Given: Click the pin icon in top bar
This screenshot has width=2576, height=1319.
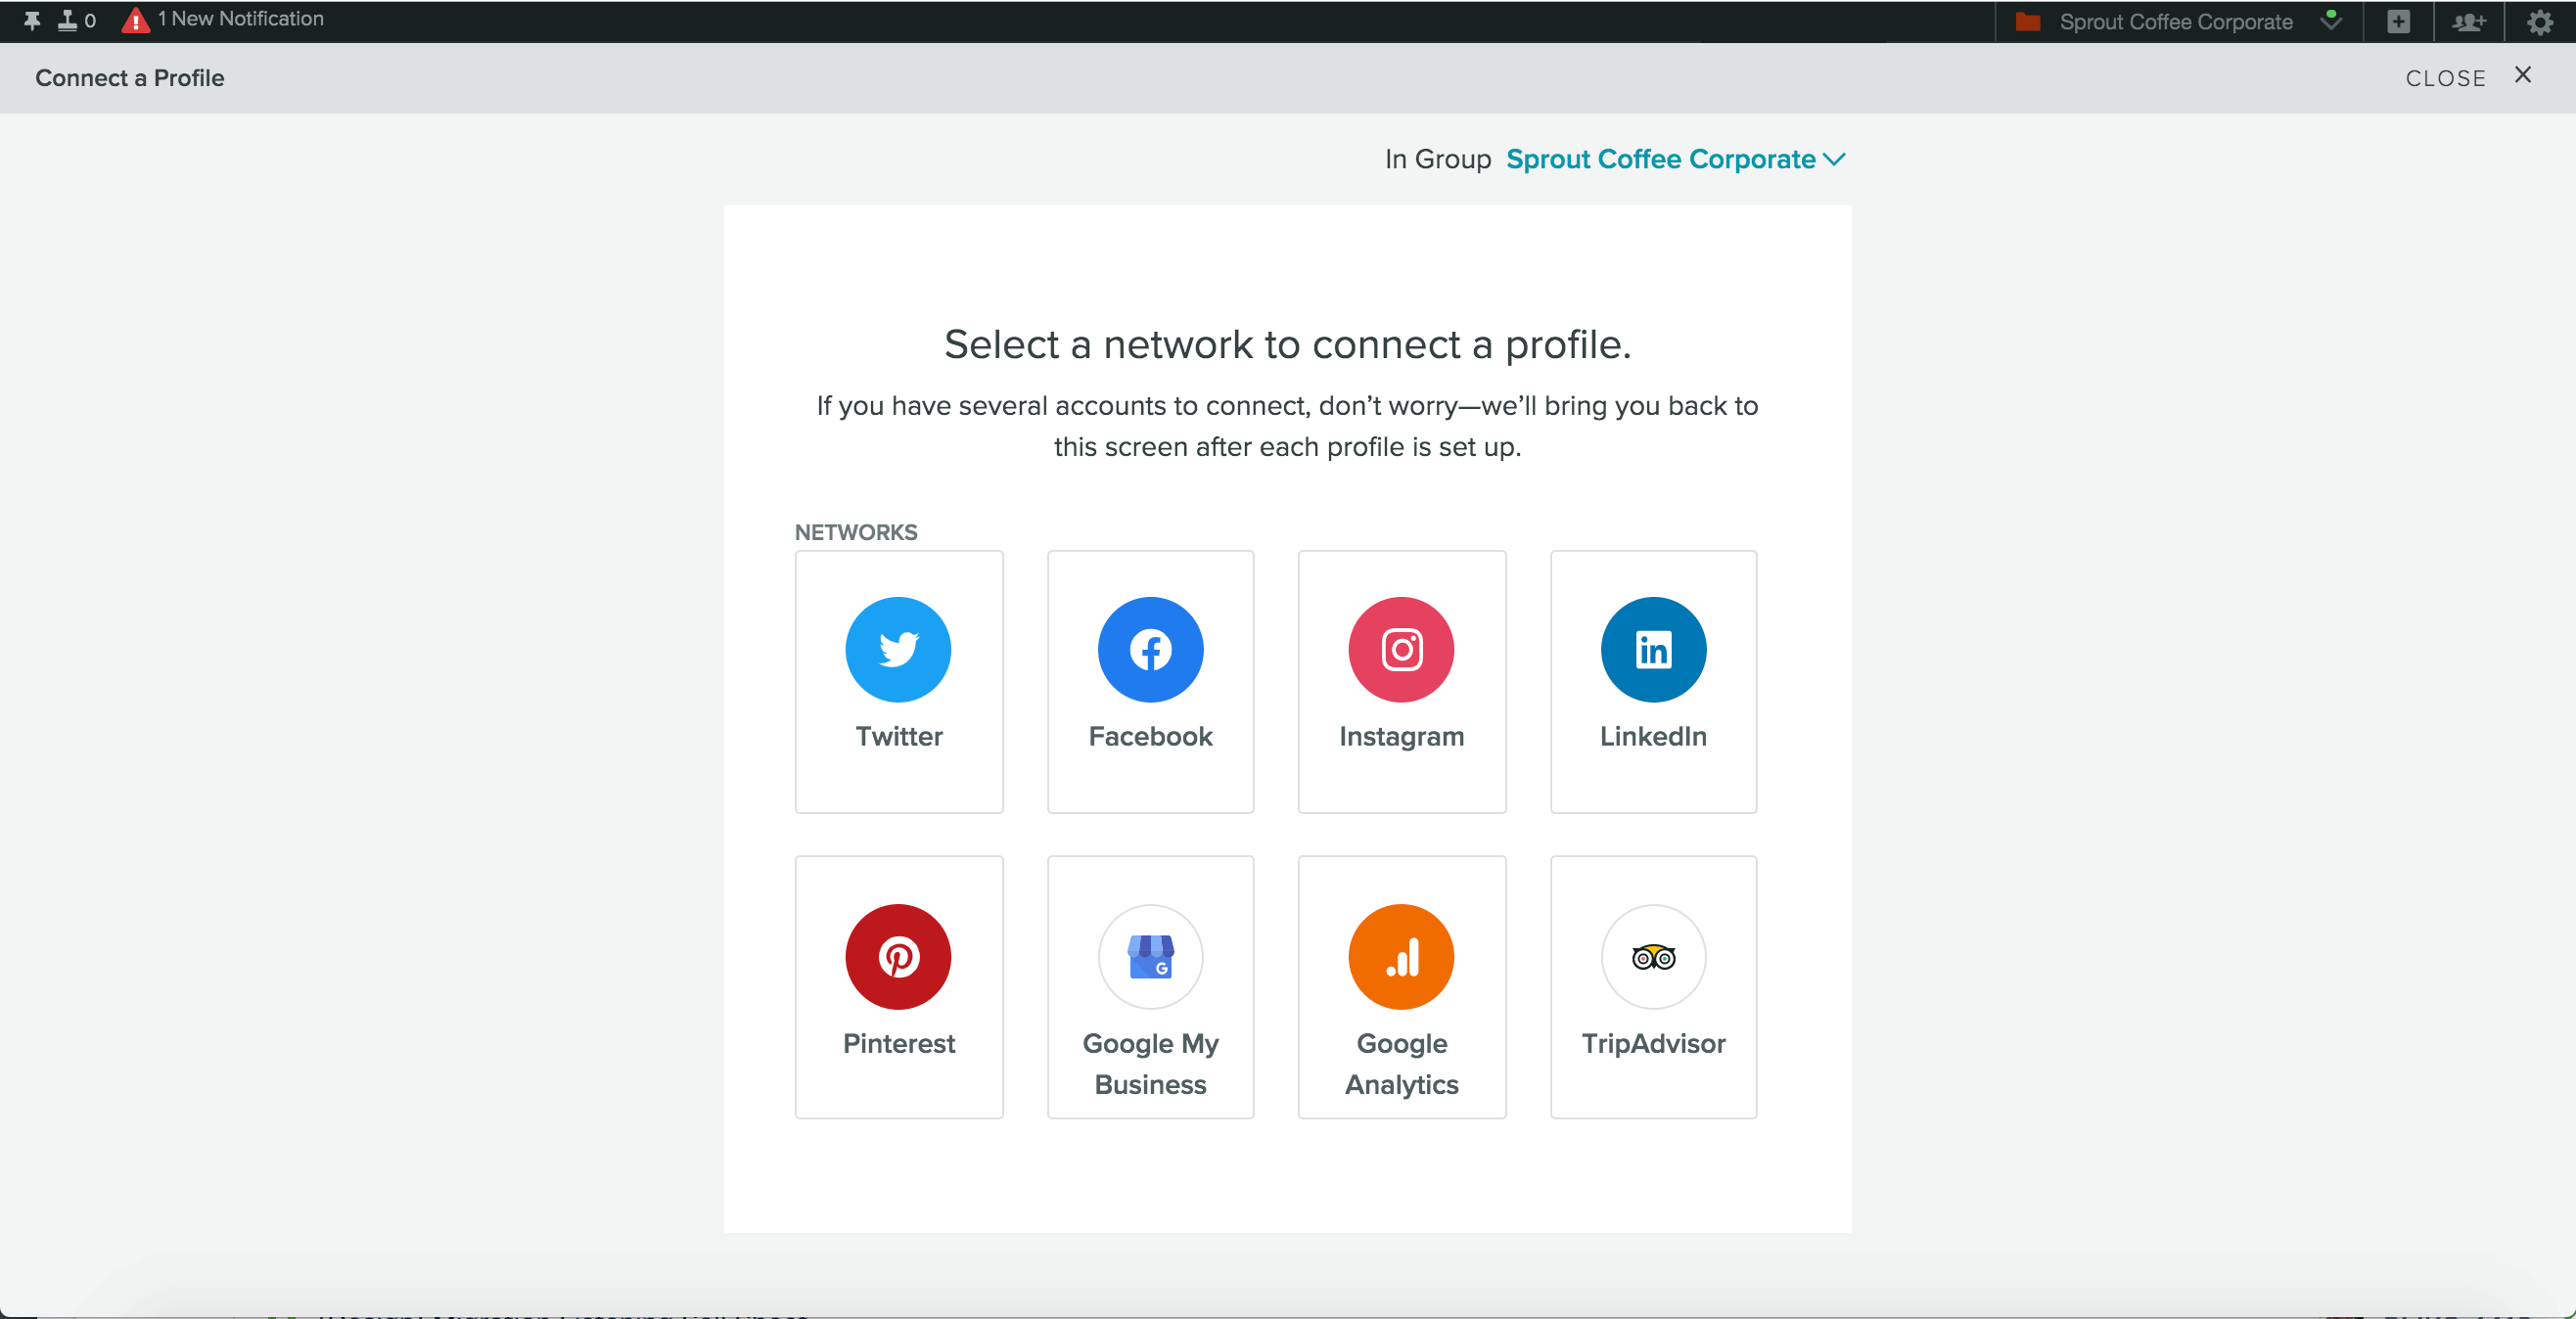Looking at the screenshot, I should pyautogui.click(x=32, y=20).
